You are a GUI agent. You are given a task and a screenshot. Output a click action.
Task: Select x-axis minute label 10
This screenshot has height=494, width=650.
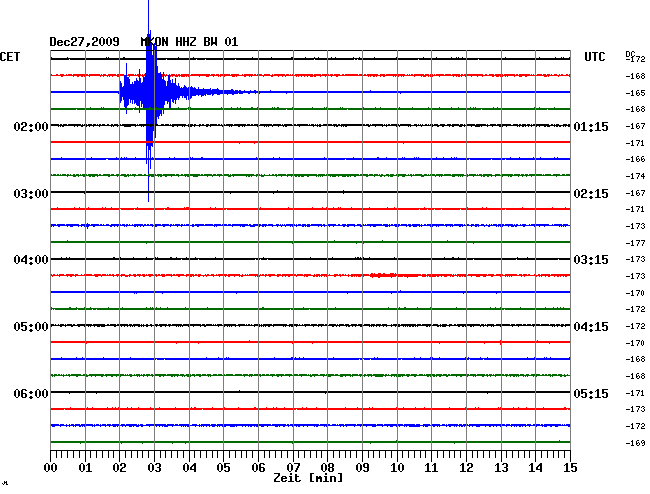pyautogui.click(x=397, y=468)
